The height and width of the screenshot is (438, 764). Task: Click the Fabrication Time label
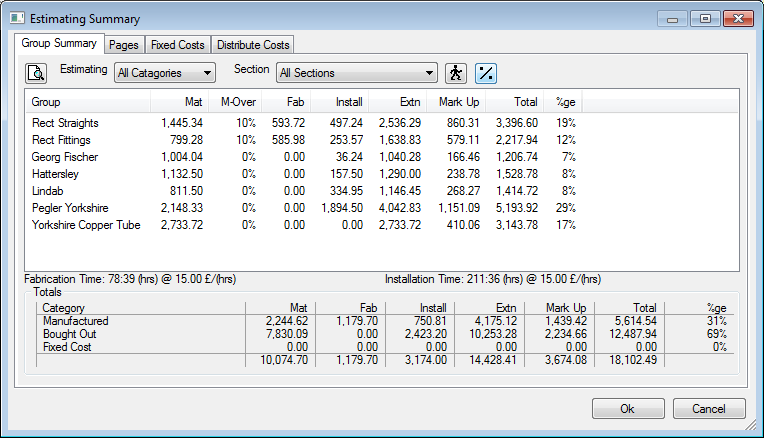click(x=130, y=279)
